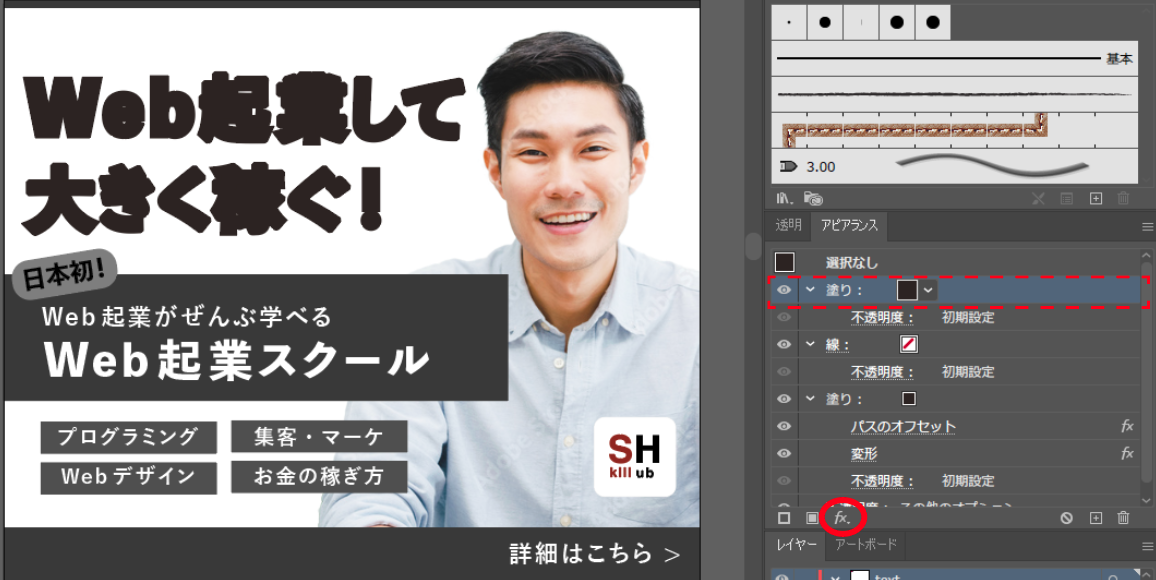Click fx icon on パスのオフセット row
The image size is (1156, 580).
coord(1127,426)
